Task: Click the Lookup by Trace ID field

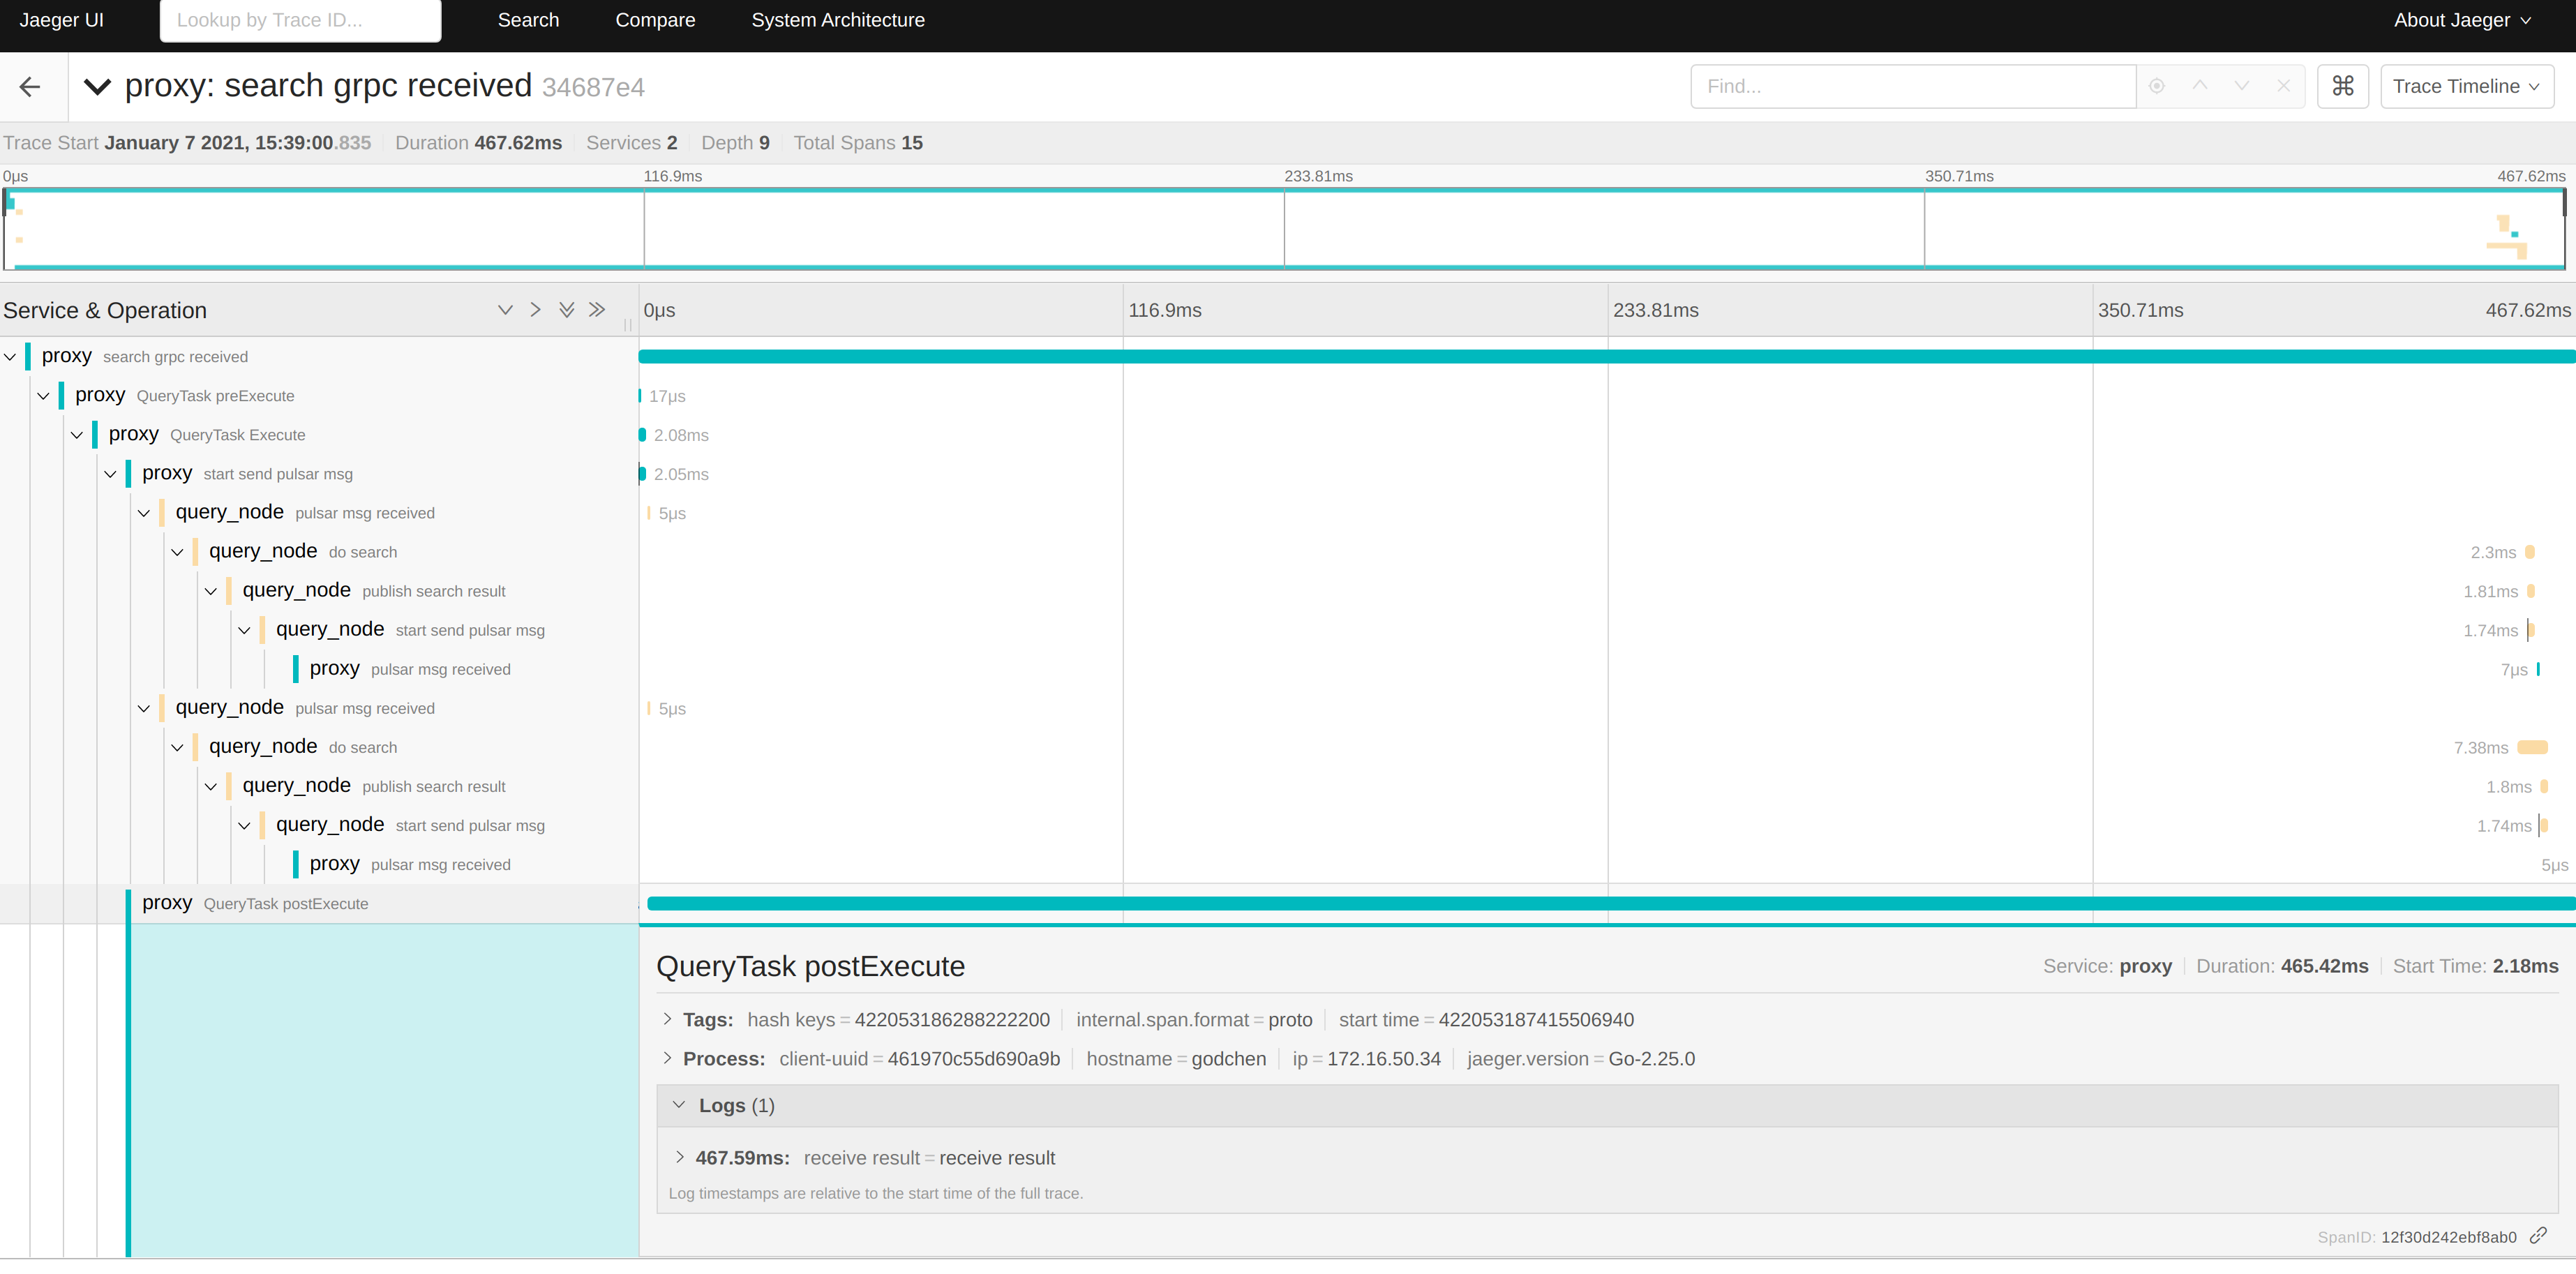Action: pyautogui.click(x=300, y=20)
